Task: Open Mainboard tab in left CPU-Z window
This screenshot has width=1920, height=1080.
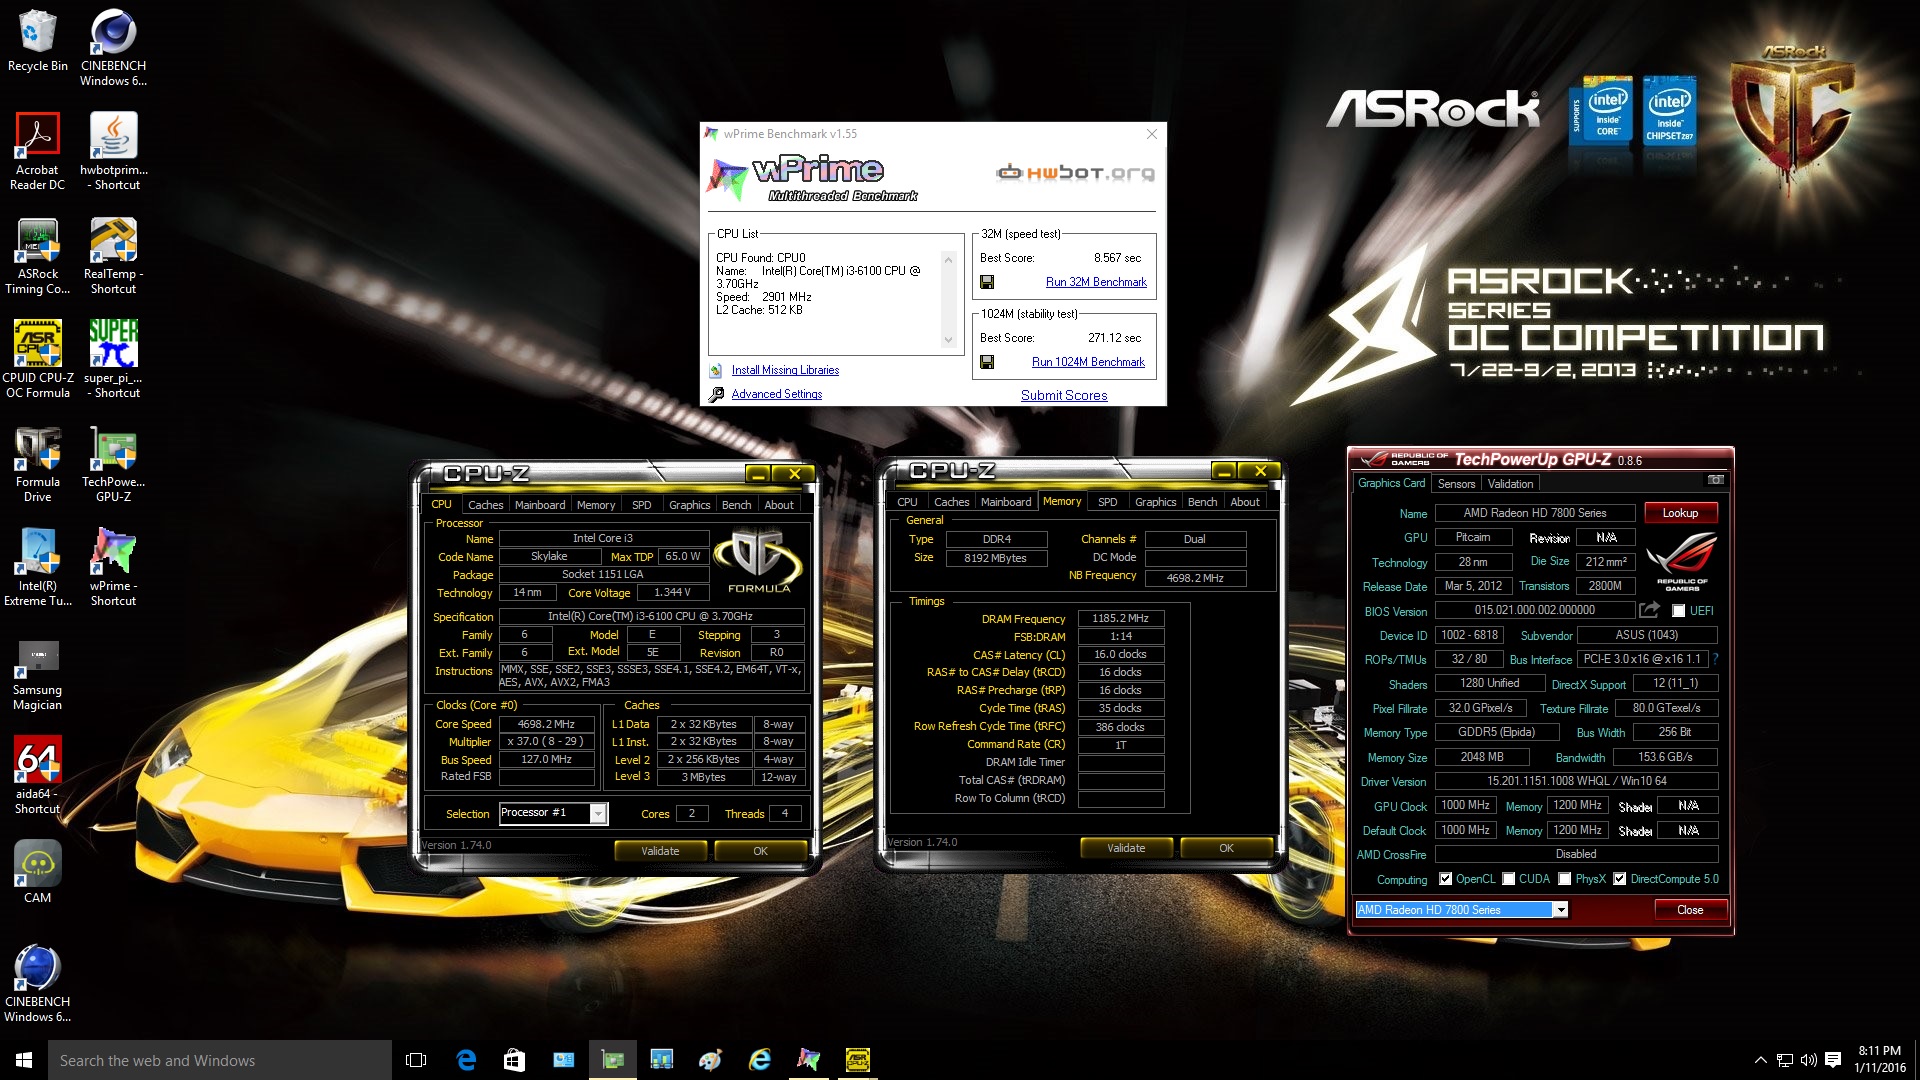Action: point(540,505)
